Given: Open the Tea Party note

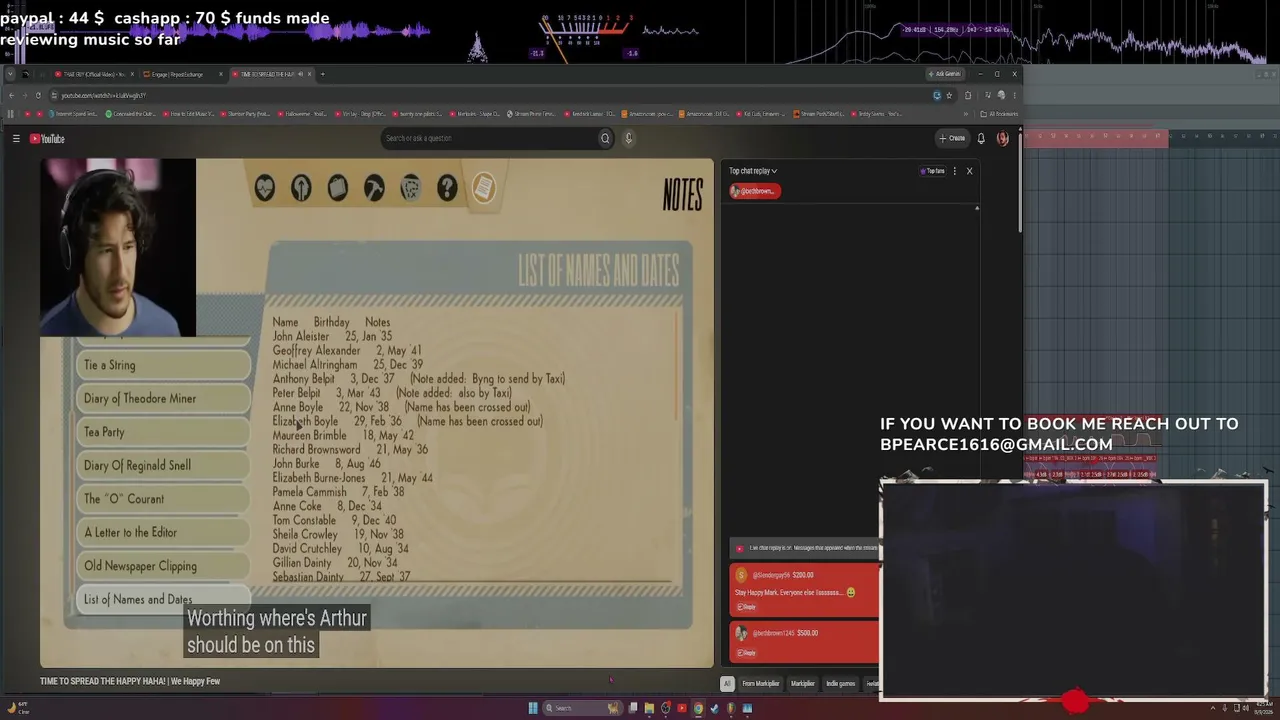Looking at the screenshot, I should point(163,432).
